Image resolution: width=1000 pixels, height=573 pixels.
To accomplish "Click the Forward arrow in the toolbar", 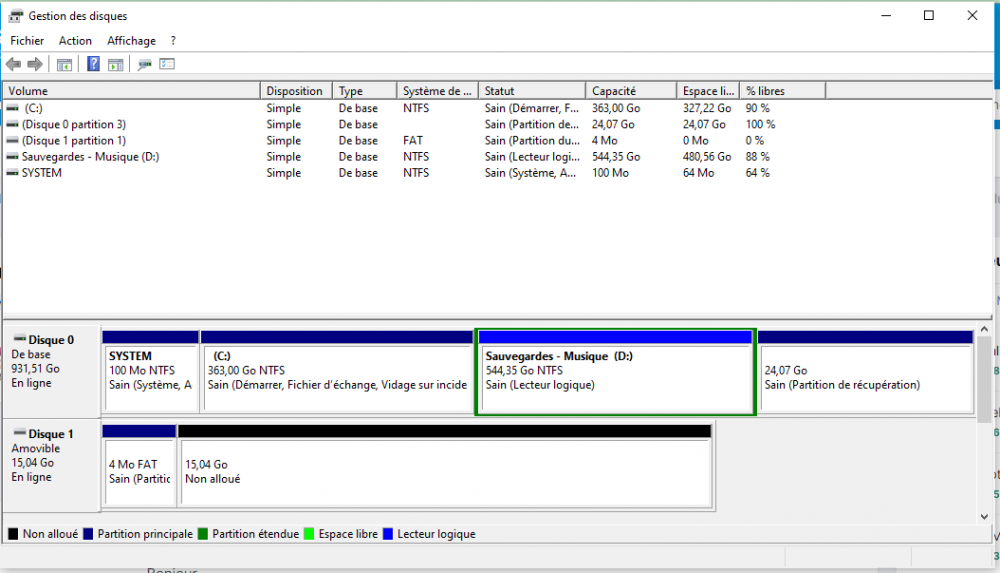I will click(35, 64).
